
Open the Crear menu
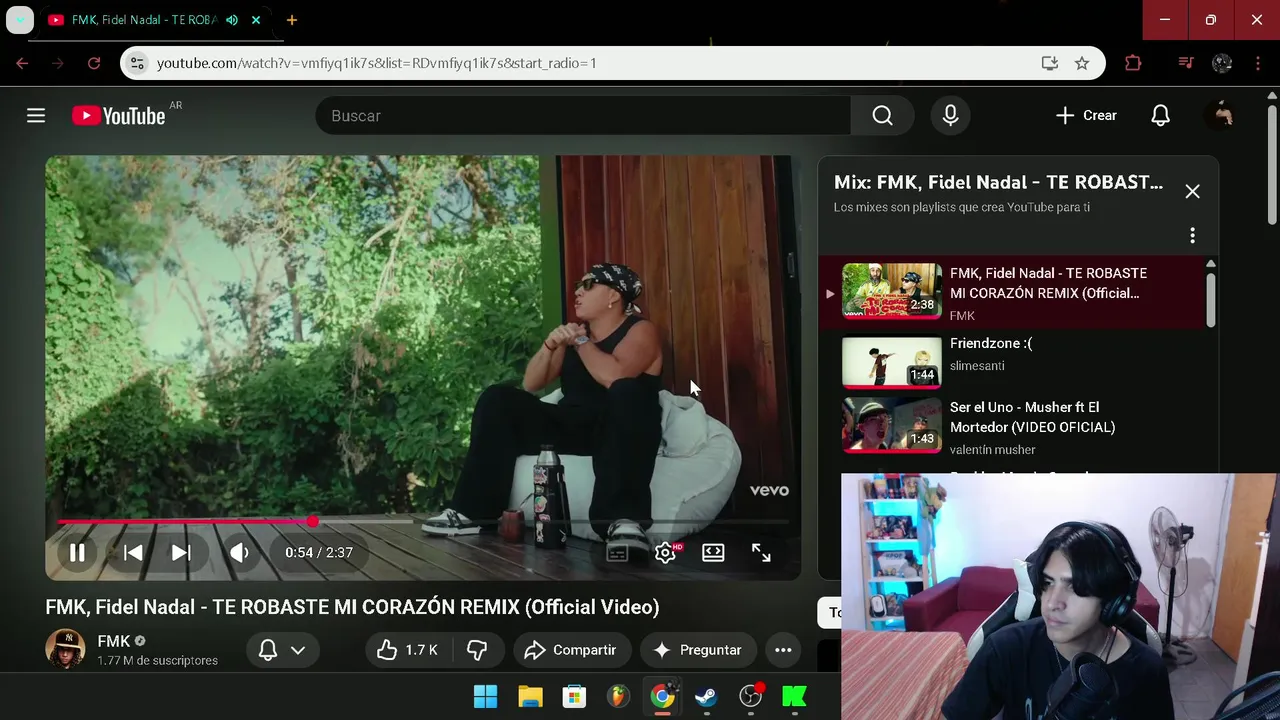click(1086, 116)
